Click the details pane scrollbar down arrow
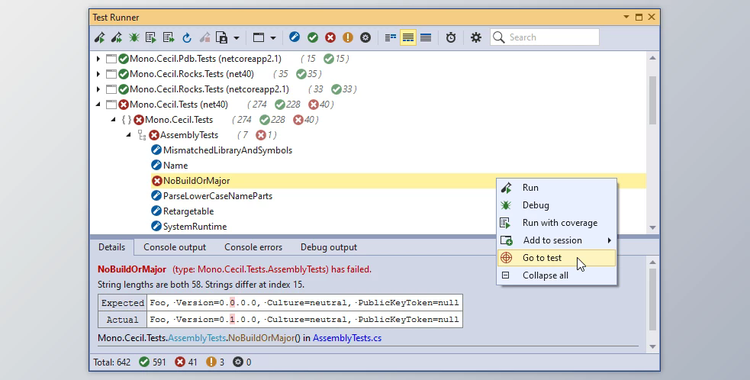This screenshot has height=380, width=750. coord(652,346)
